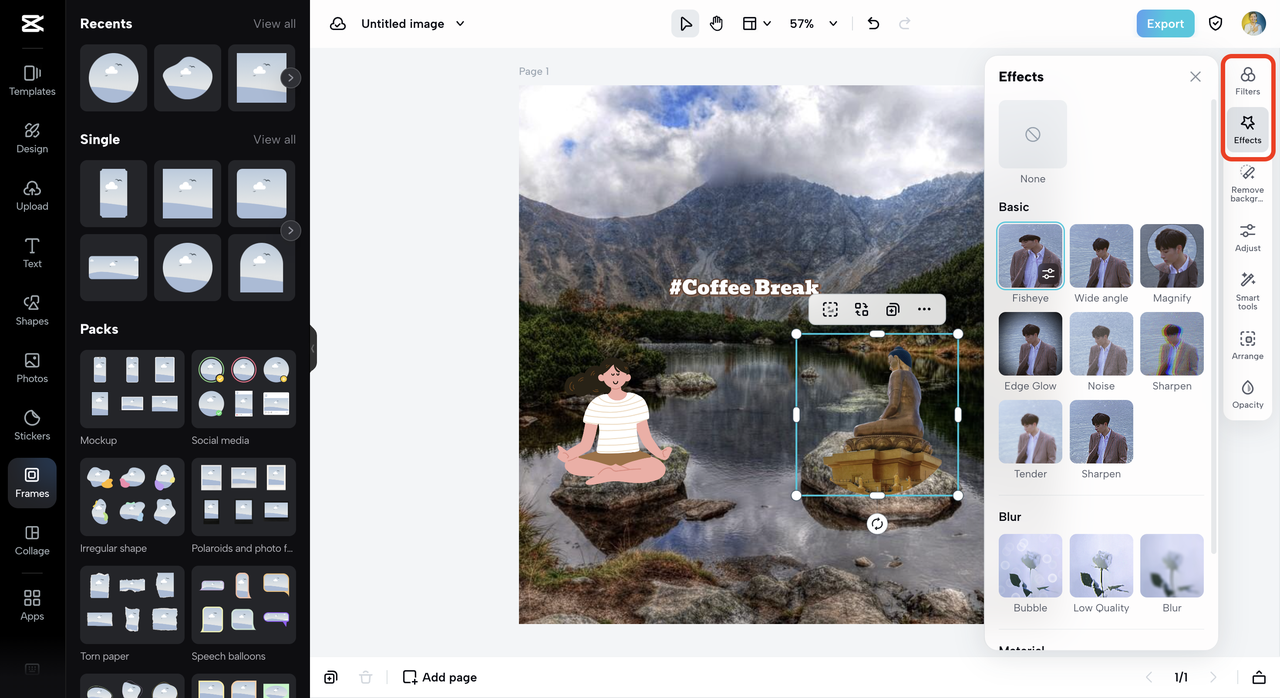The height and width of the screenshot is (698, 1280).
Task: Open the Social media frame pack
Action: point(243,389)
